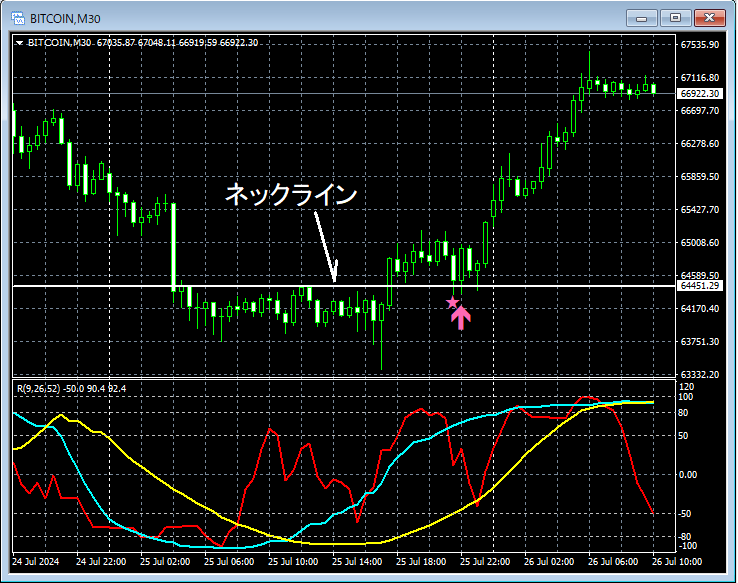The height and width of the screenshot is (583, 738).
Task: Click price scale value 65859.50
Action: point(700,176)
